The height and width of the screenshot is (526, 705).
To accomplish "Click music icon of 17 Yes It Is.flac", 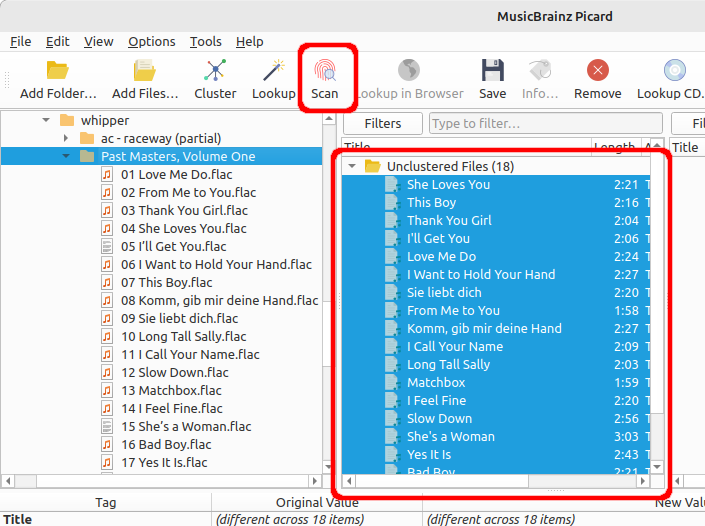I will tap(107, 462).
